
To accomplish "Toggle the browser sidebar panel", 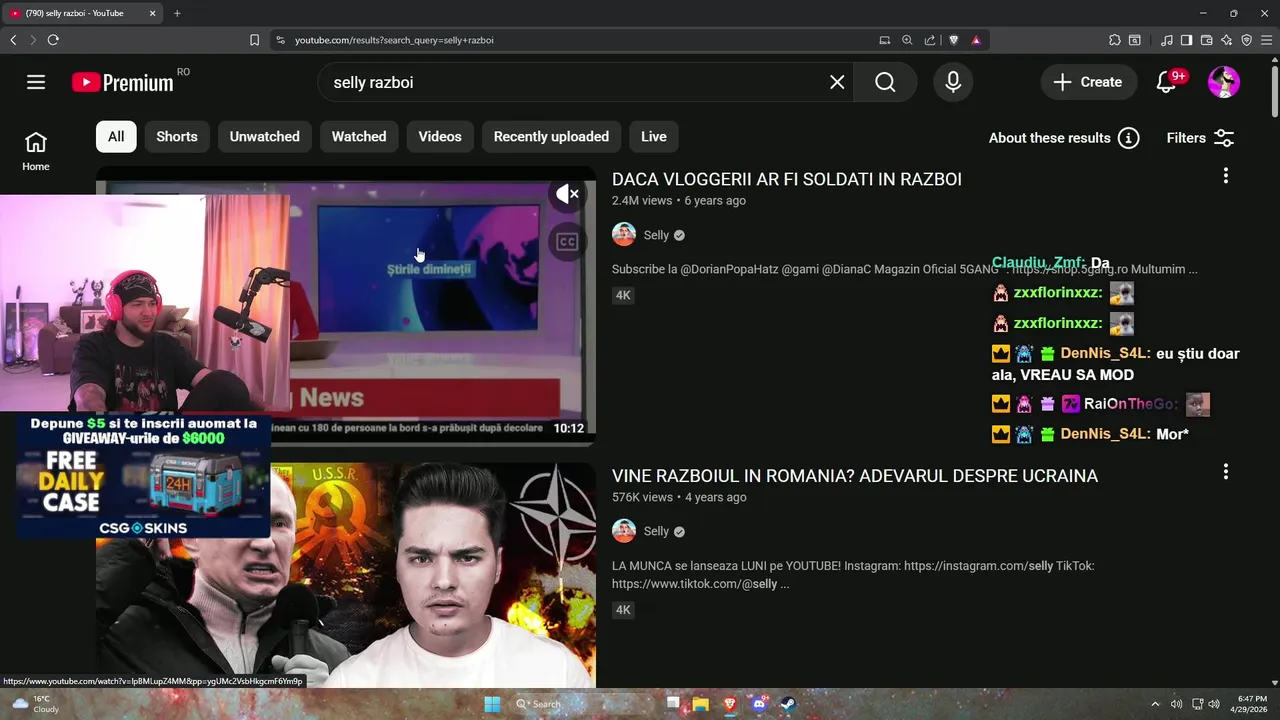I will (1186, 40).
